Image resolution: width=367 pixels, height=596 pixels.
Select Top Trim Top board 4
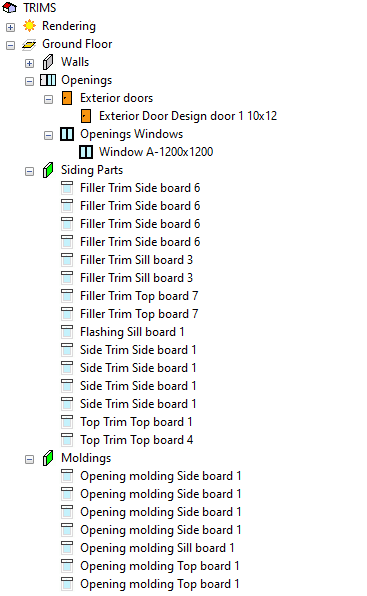pos(136,440)
